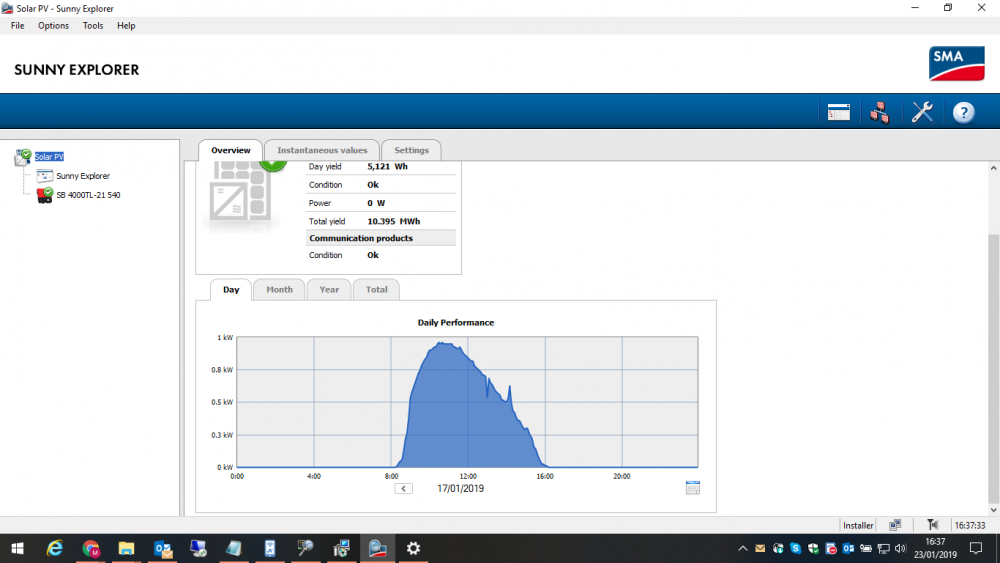Image resolution: width=1000 pixels, height=563 pixels.
Task: Click the Sunny Explorer device icon in tree
Action: 44,175
